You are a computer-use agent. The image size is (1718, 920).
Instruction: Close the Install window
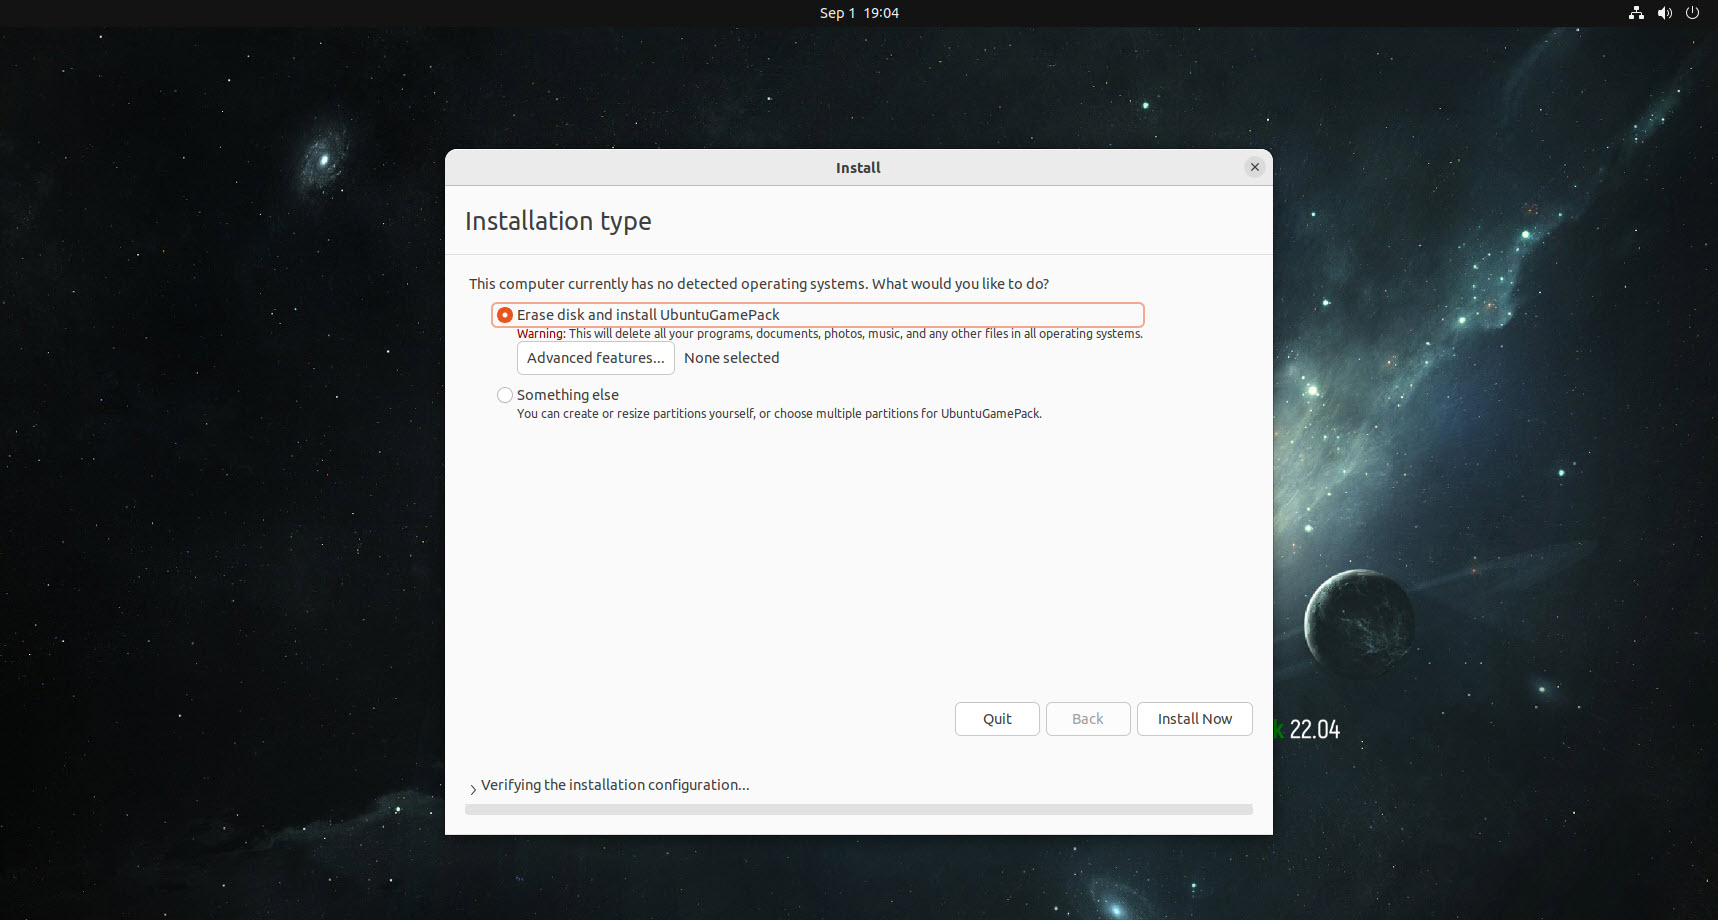click(x=1254, y=167)
